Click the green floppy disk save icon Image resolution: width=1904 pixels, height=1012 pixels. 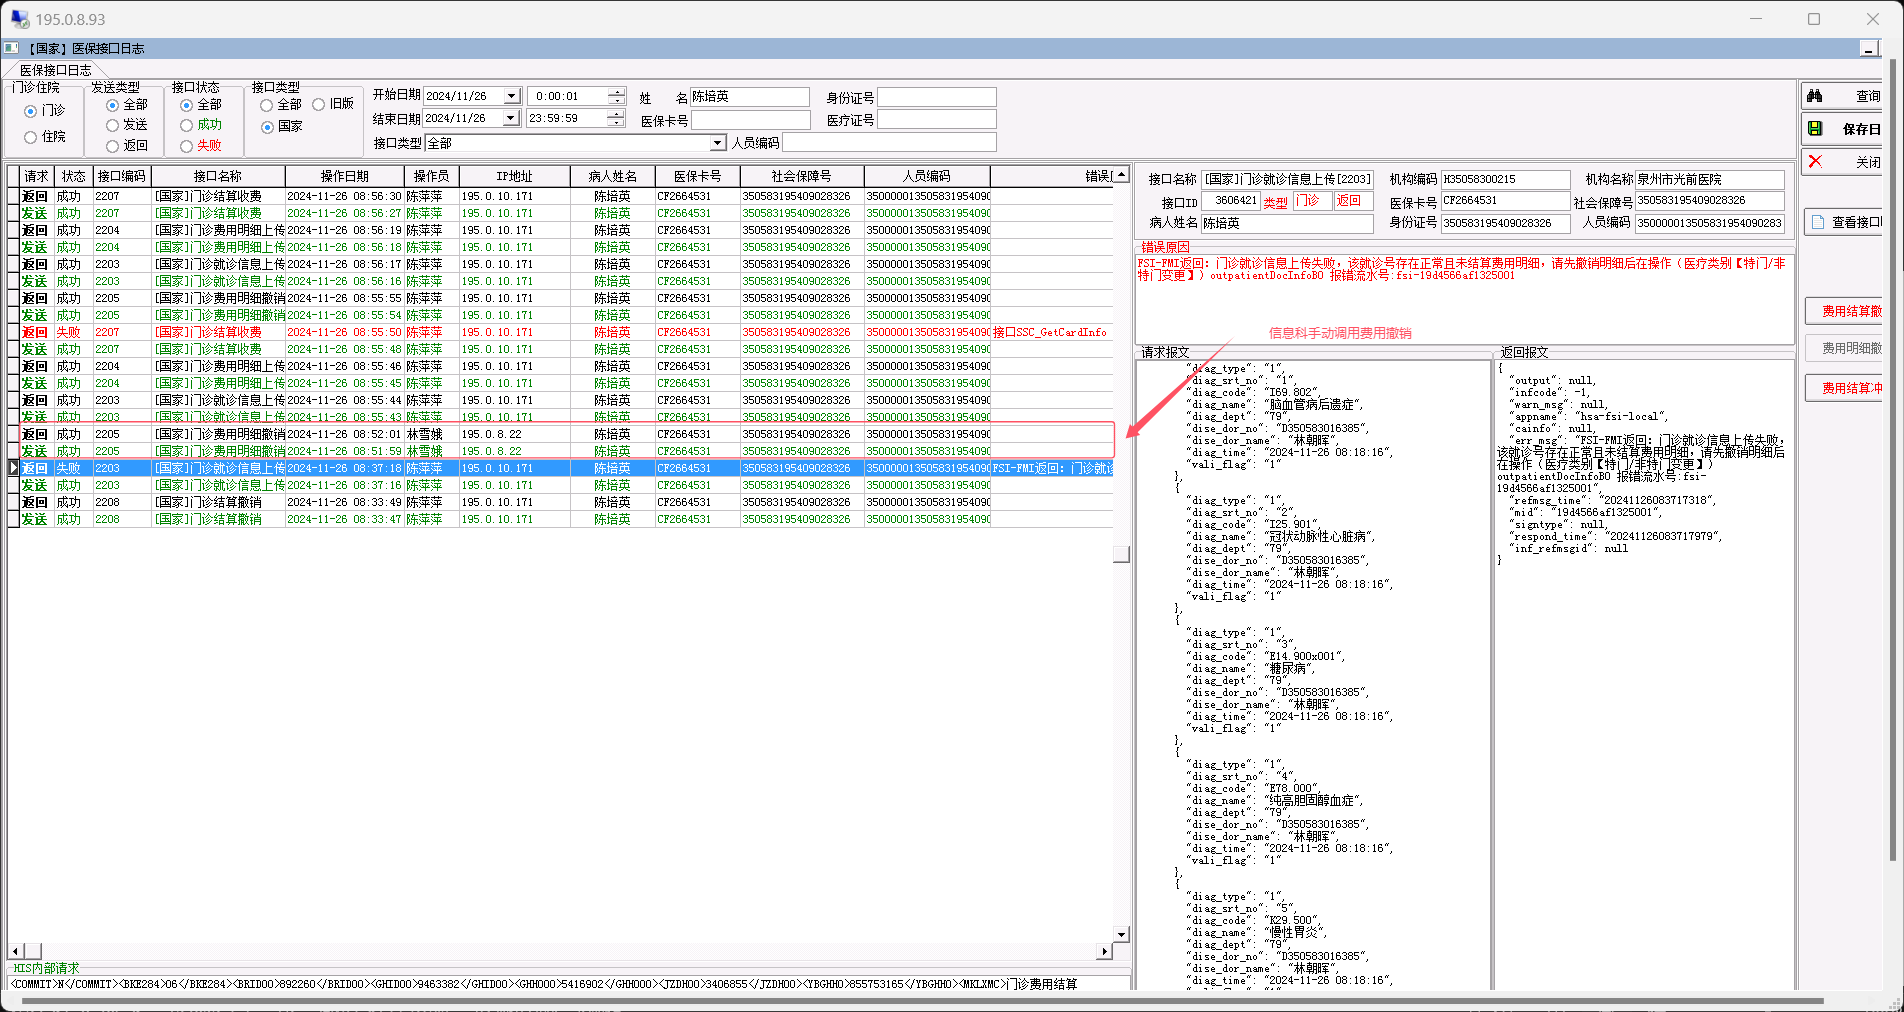point(1815,129)
